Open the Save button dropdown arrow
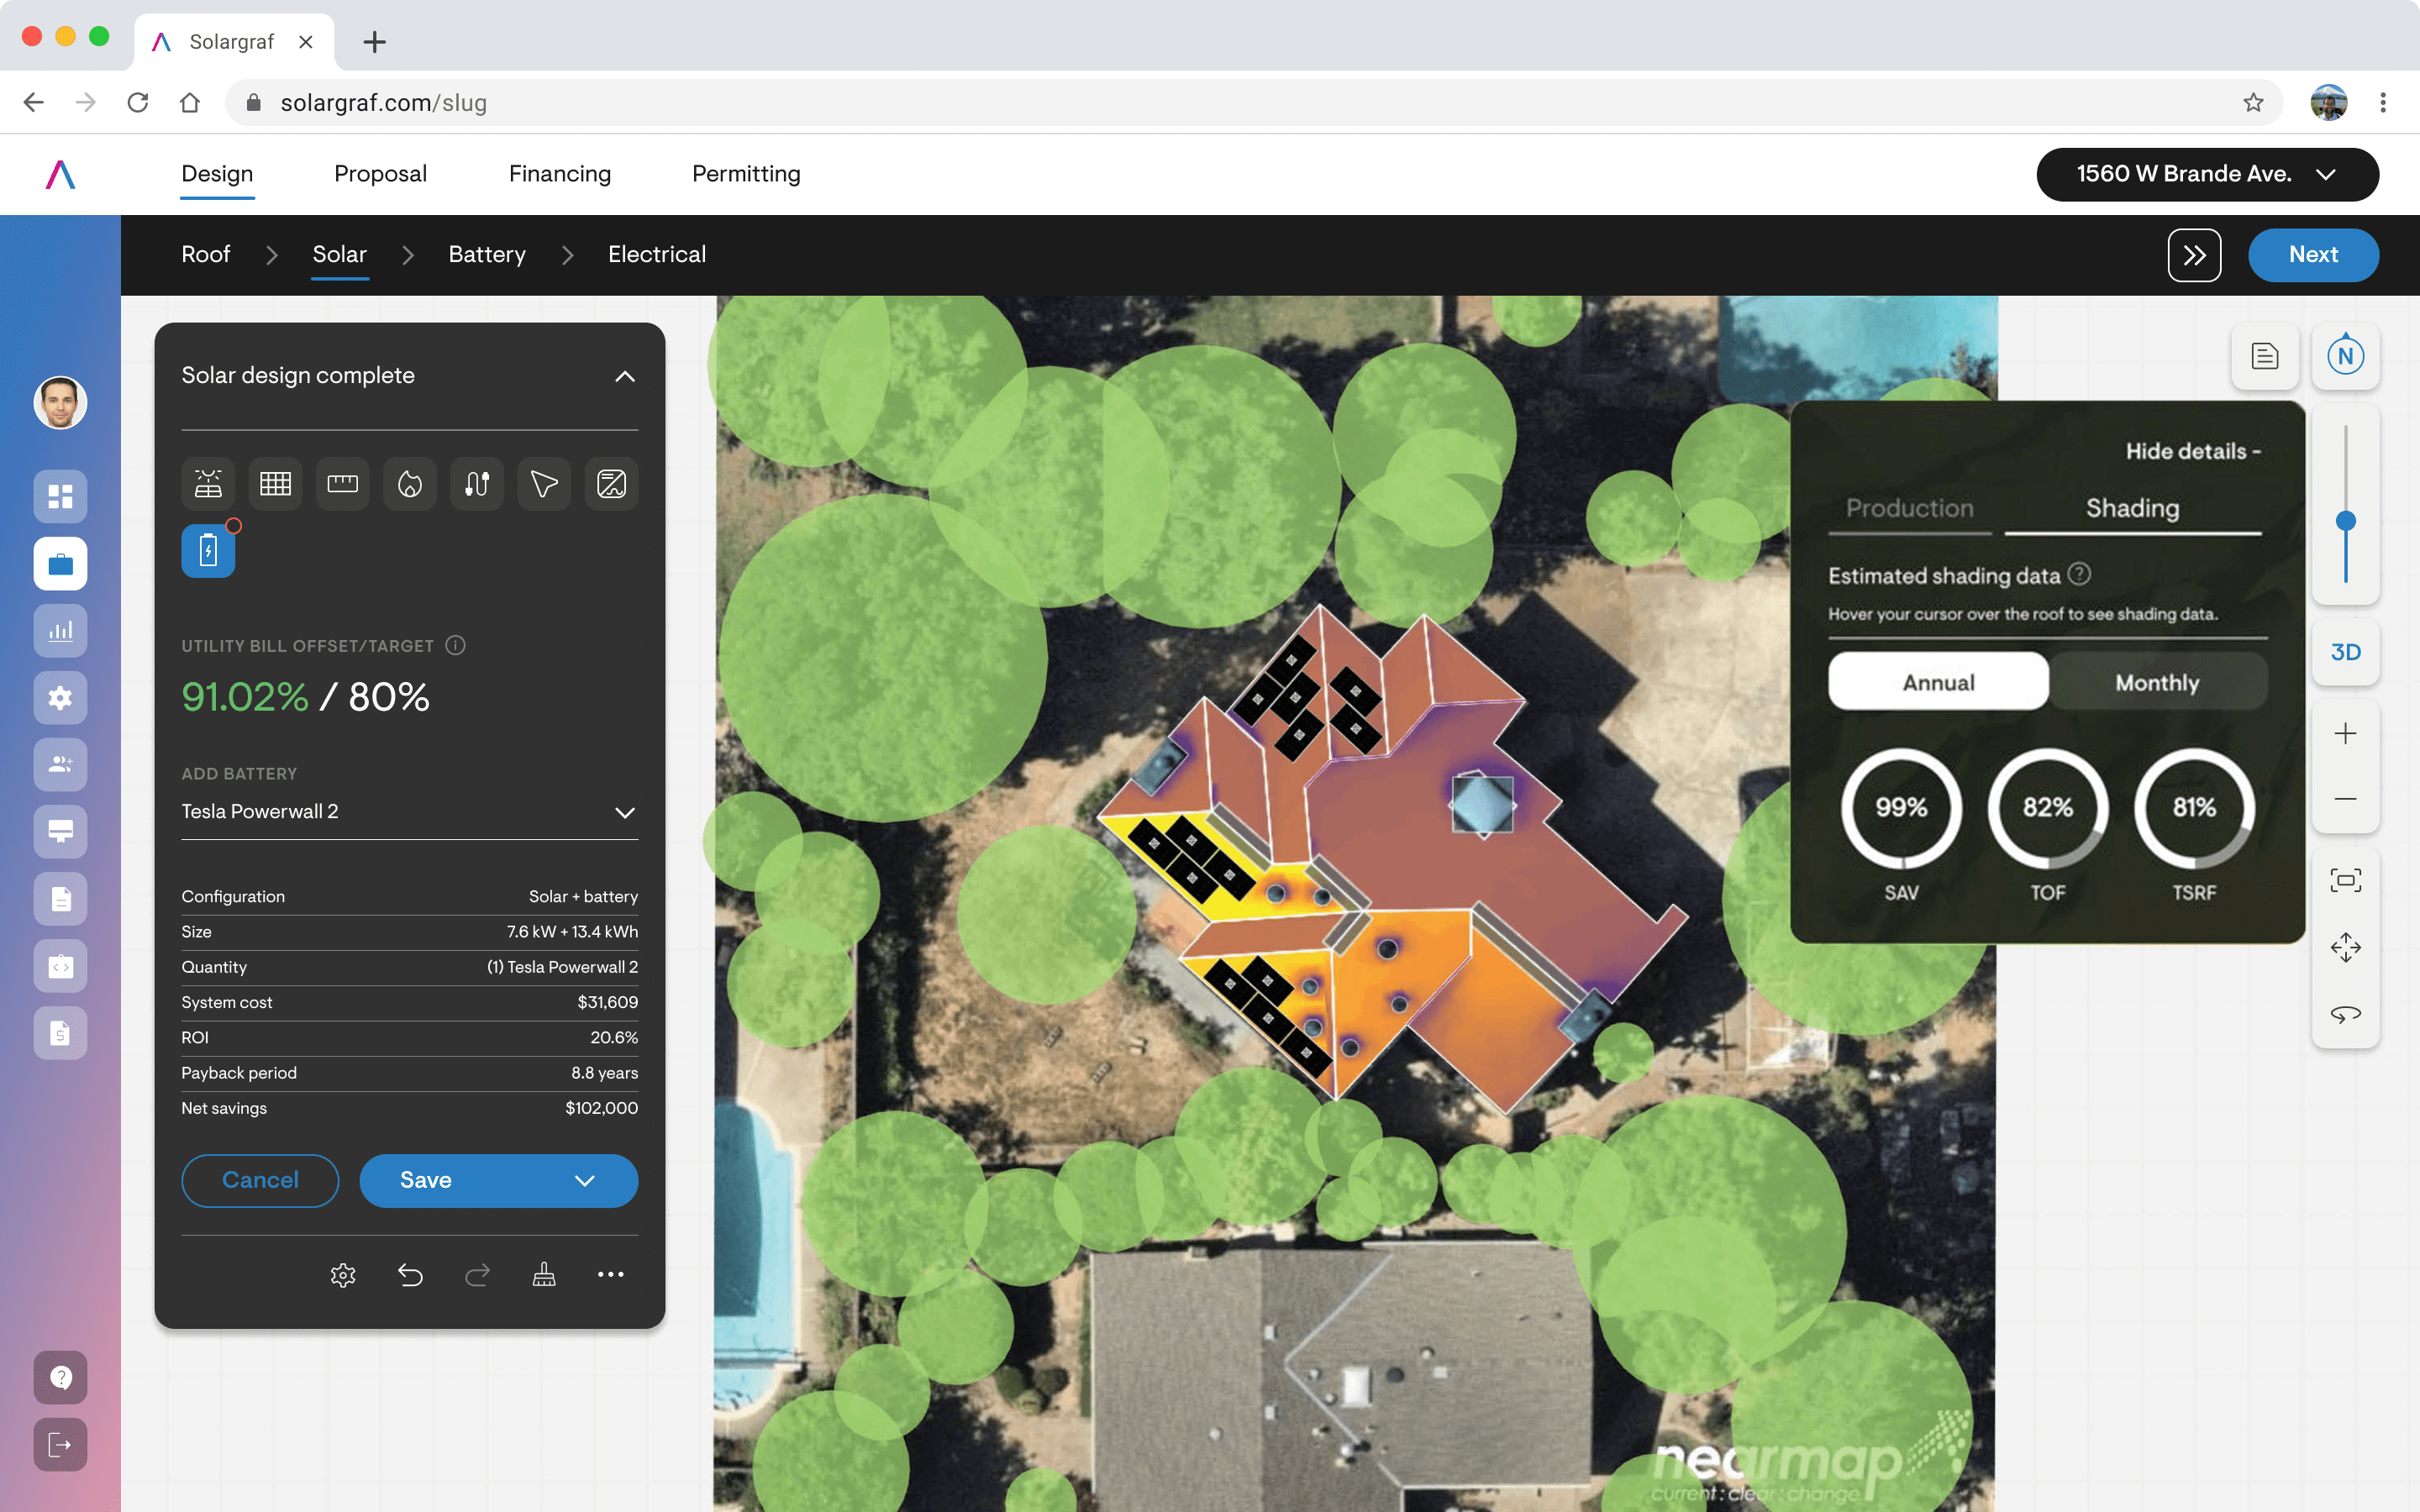The height and width of the screenshot is (1512, 2420). pos(585,1181)
